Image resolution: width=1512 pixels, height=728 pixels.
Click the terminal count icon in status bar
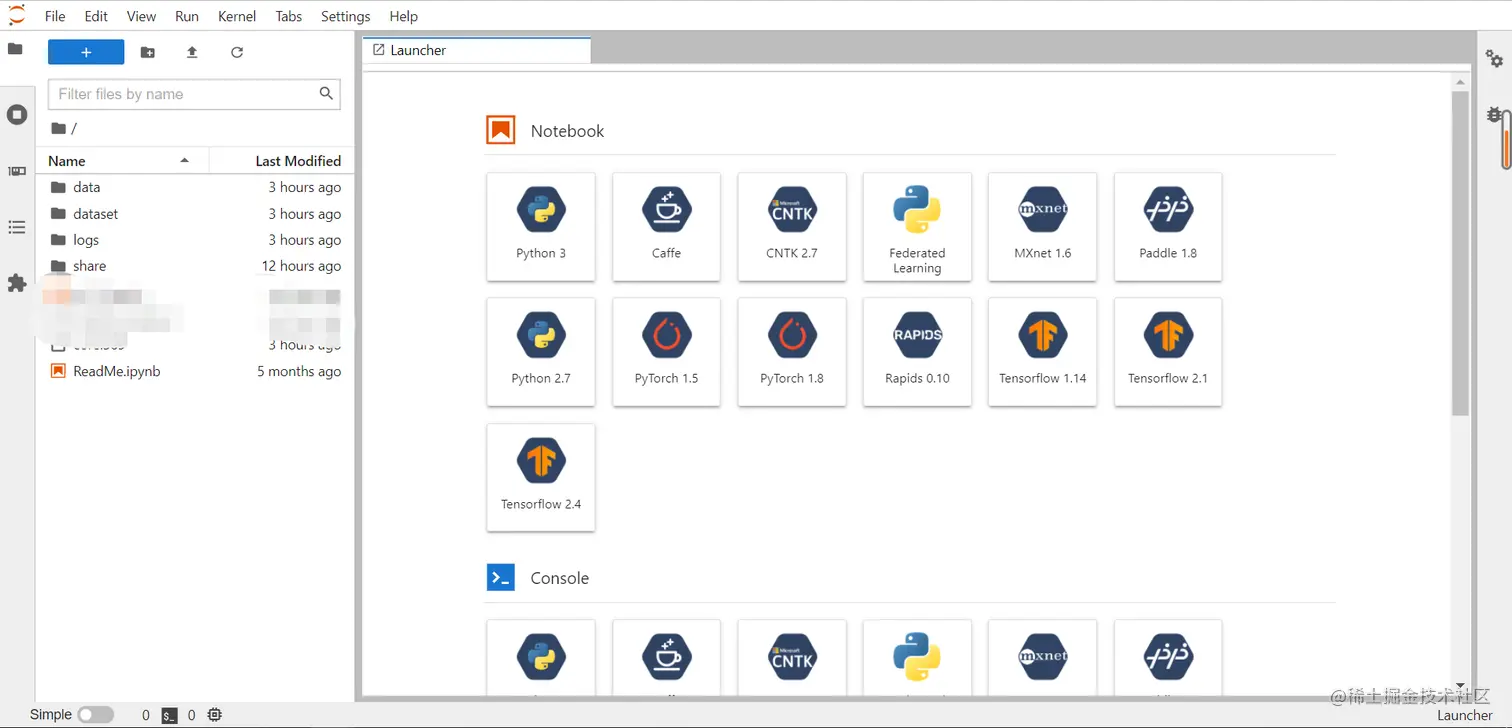pyautogui.click(x=170, y=715)
